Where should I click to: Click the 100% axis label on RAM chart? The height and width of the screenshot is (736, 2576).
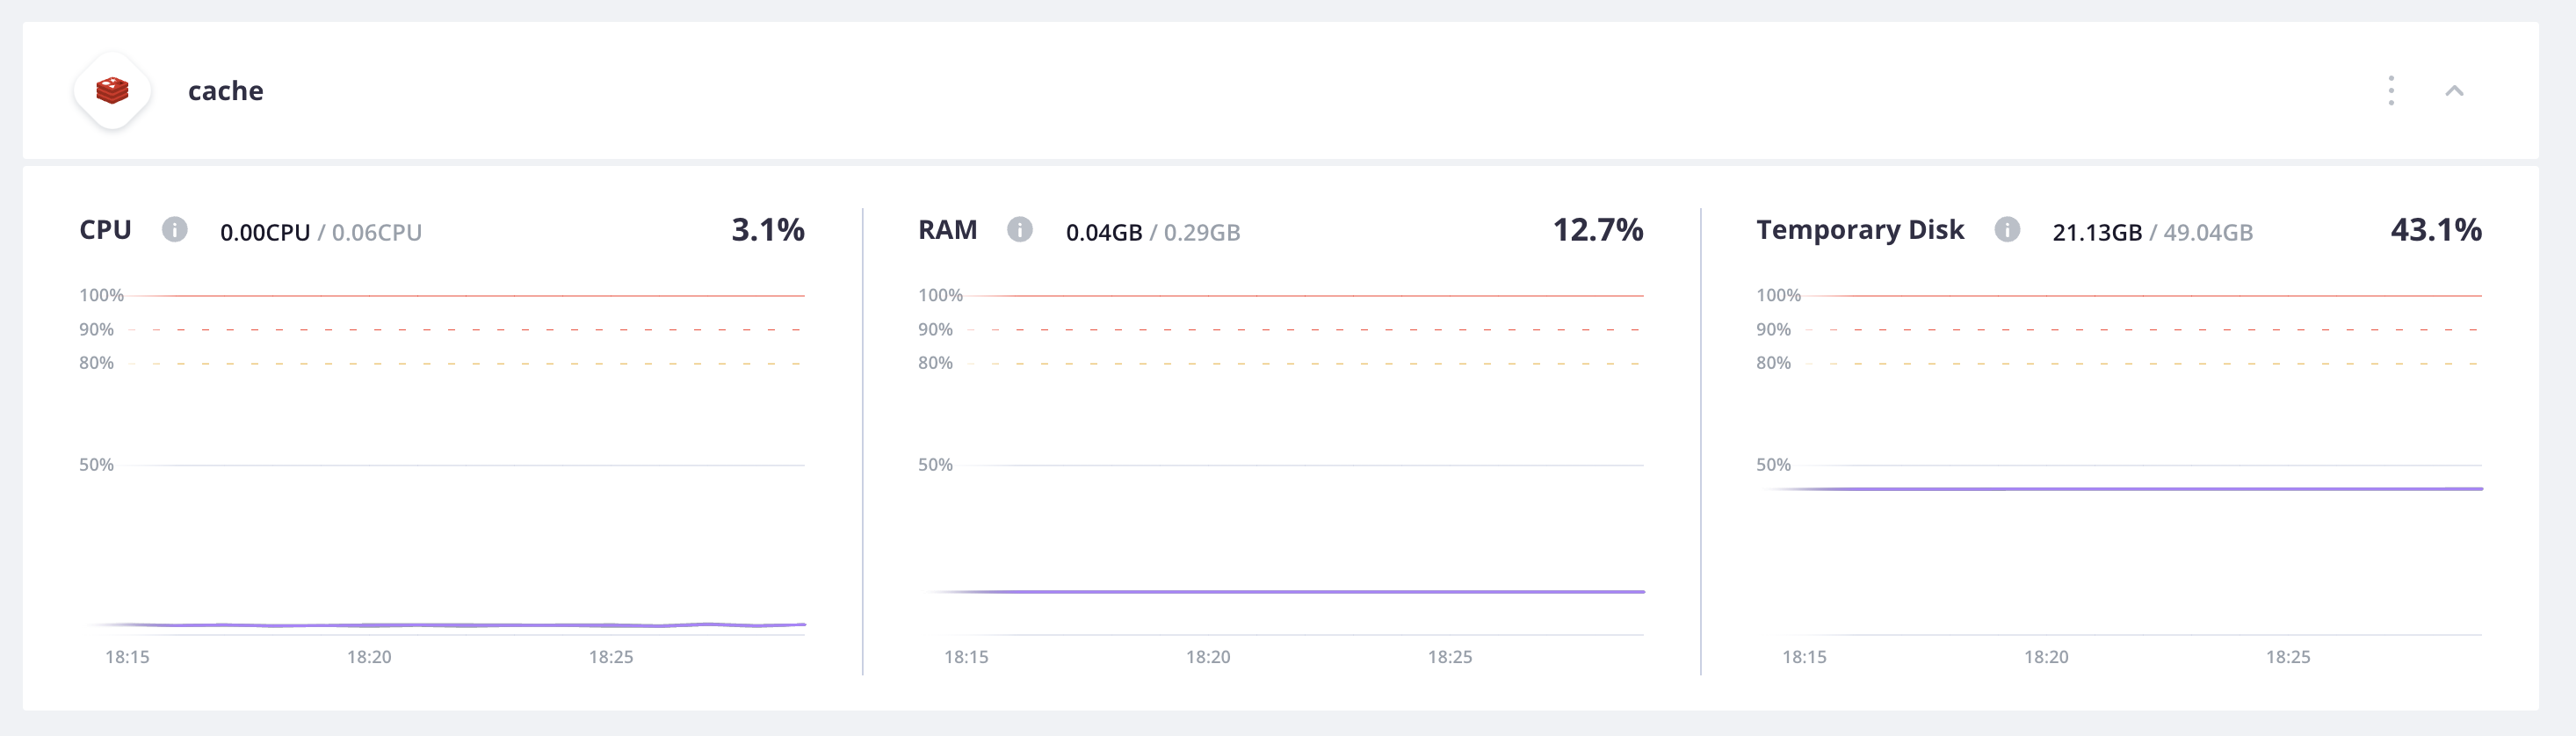tap(940, 295)
